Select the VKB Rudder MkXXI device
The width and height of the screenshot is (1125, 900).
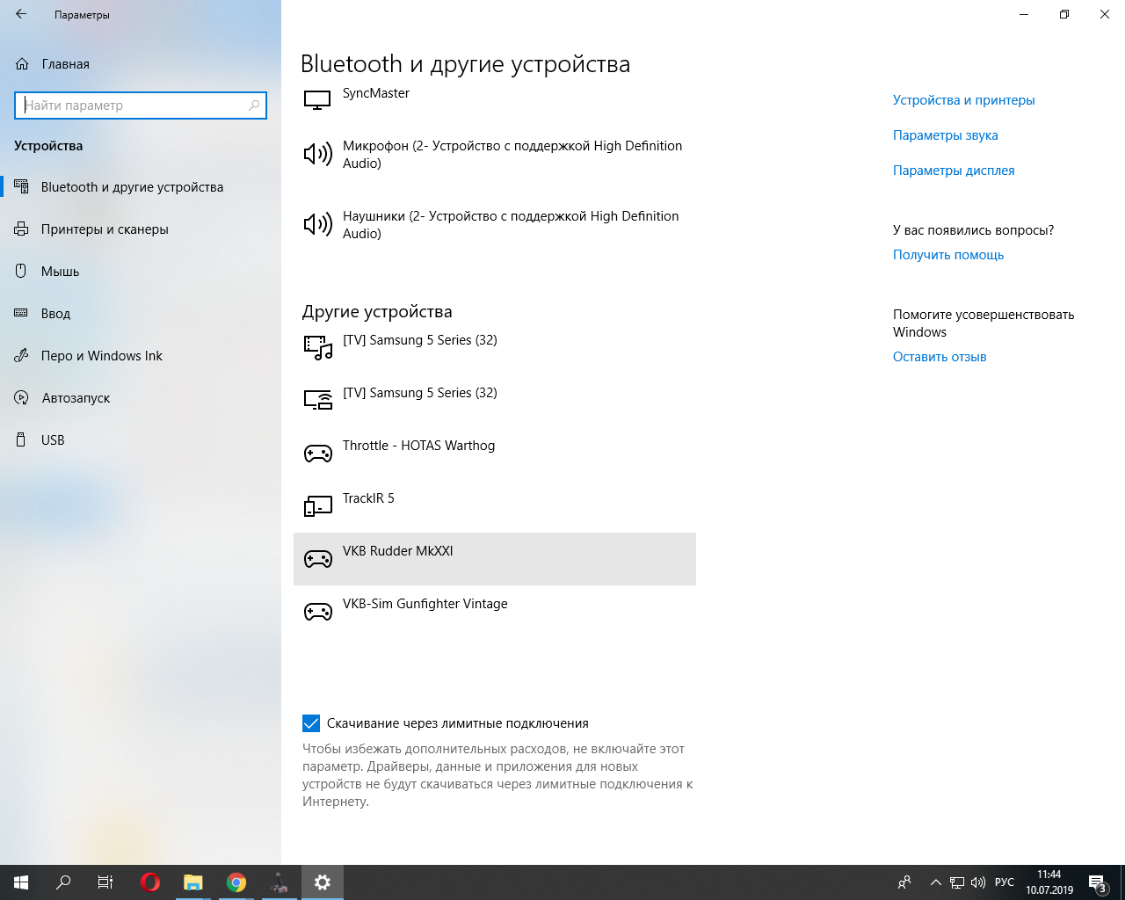pos(494,559)
